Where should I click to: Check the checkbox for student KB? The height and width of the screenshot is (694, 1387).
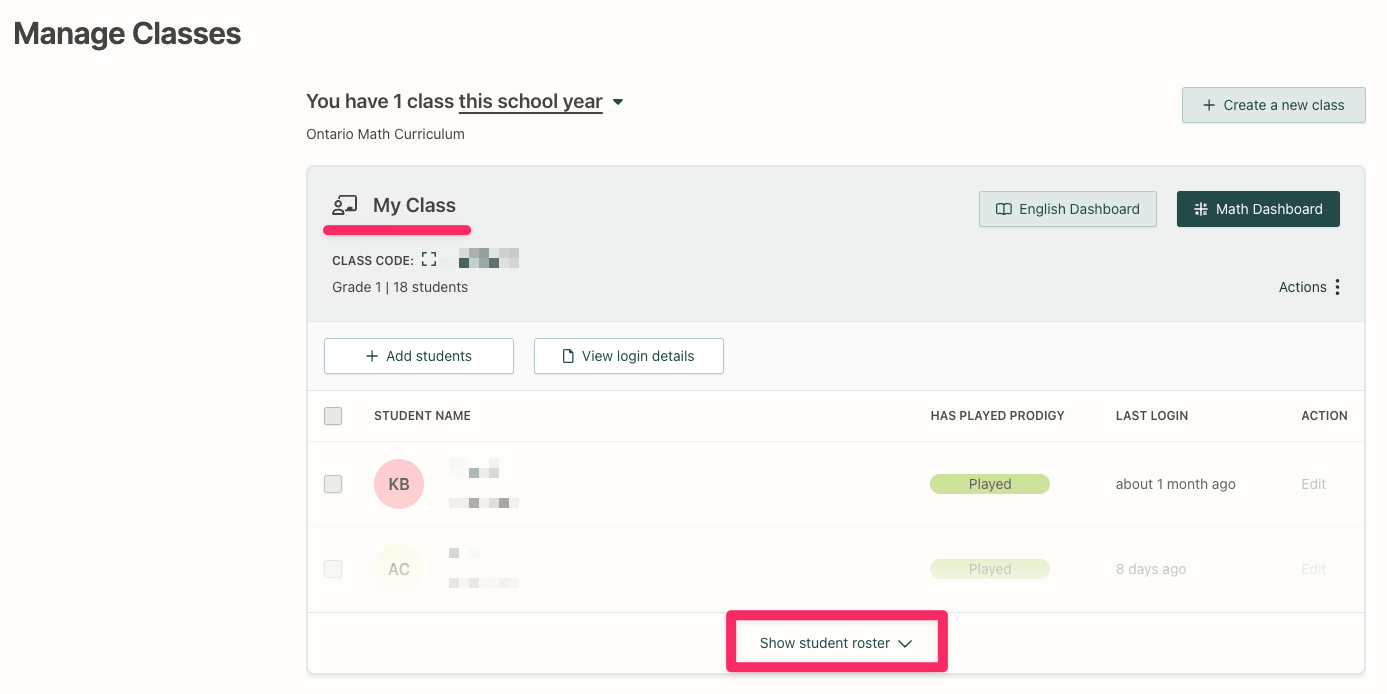[333, 483]
